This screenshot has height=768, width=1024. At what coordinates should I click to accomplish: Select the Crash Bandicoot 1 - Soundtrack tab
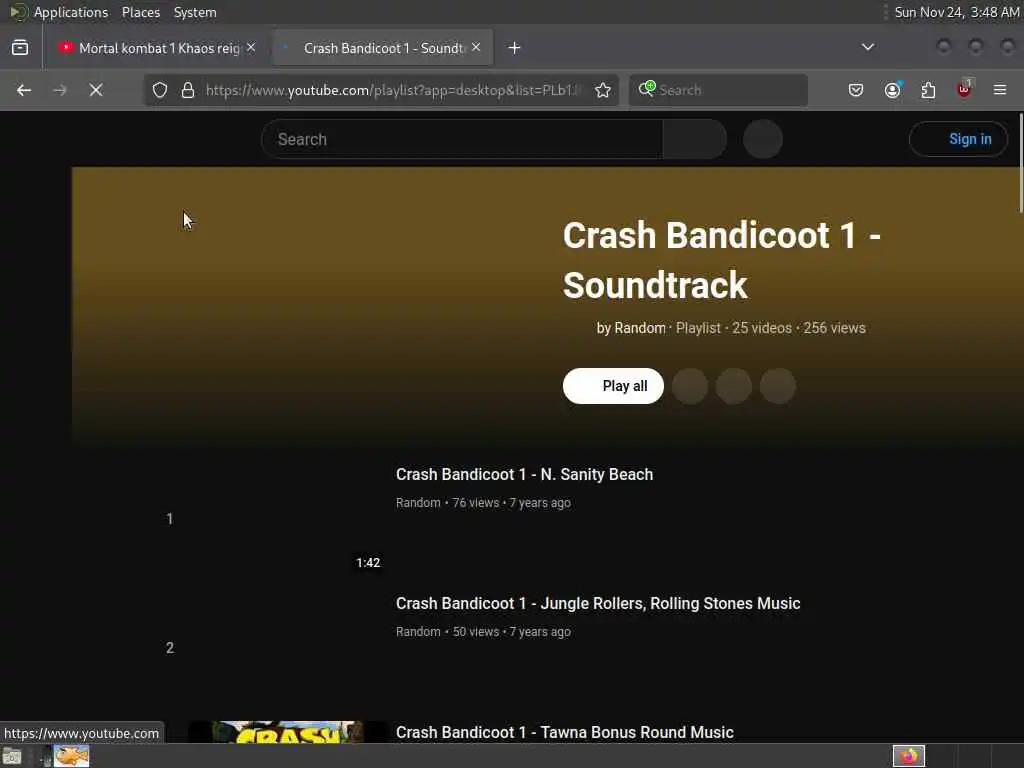[x=383, y=48]
